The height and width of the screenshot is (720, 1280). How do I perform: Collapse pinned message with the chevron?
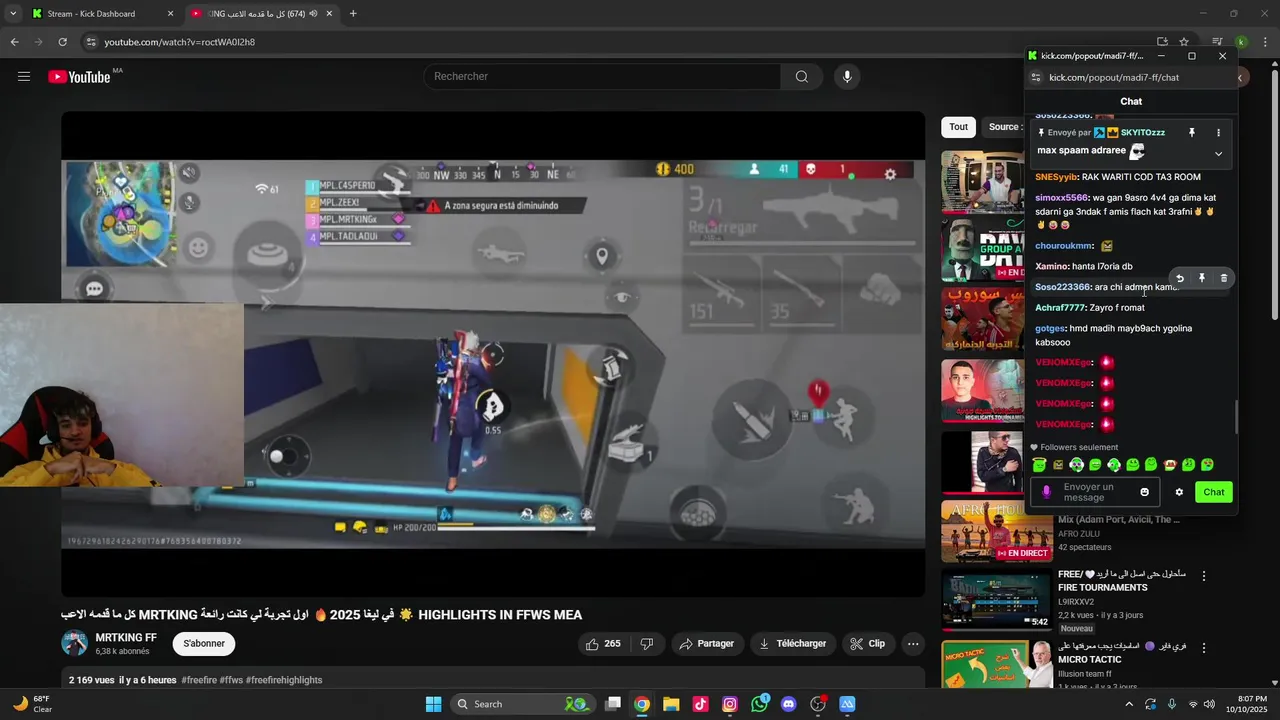click(1218, 154)
